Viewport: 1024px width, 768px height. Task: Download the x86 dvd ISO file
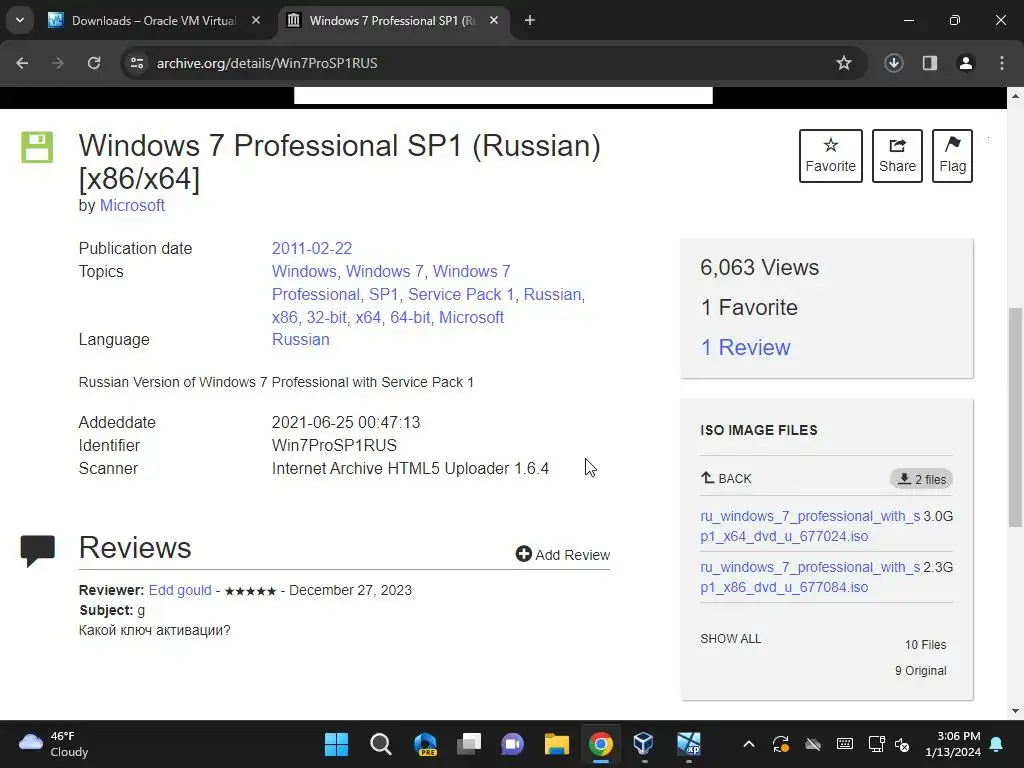click(810, 577)
